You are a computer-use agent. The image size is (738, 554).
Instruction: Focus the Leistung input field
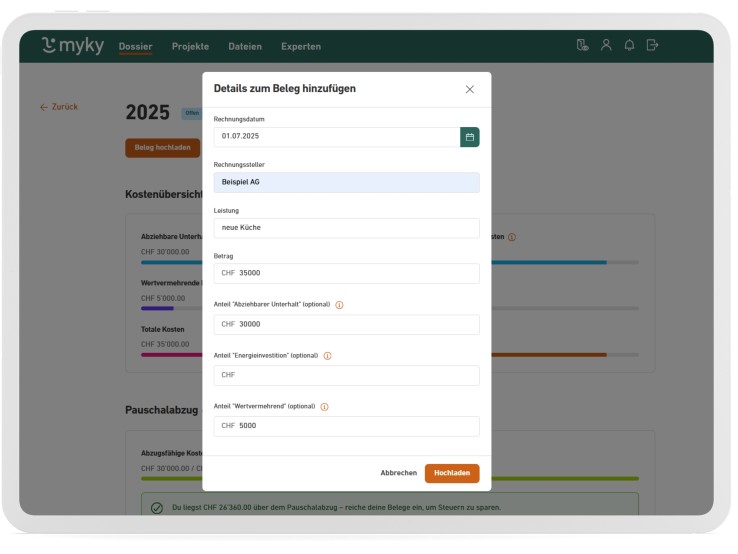coord(346,228)
